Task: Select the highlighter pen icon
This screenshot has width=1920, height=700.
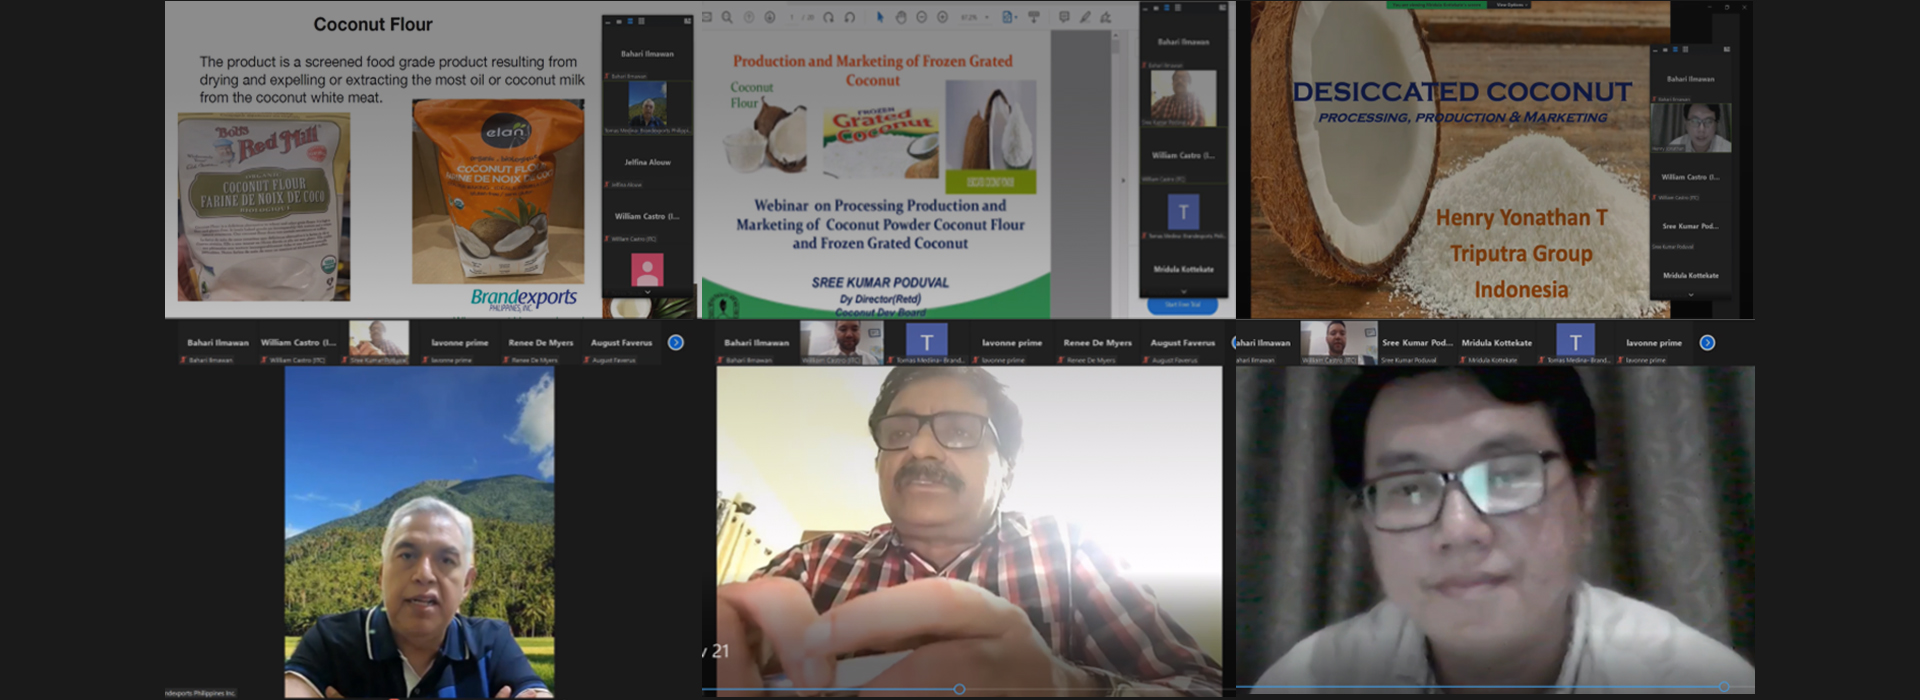Action: point(1085,17)
